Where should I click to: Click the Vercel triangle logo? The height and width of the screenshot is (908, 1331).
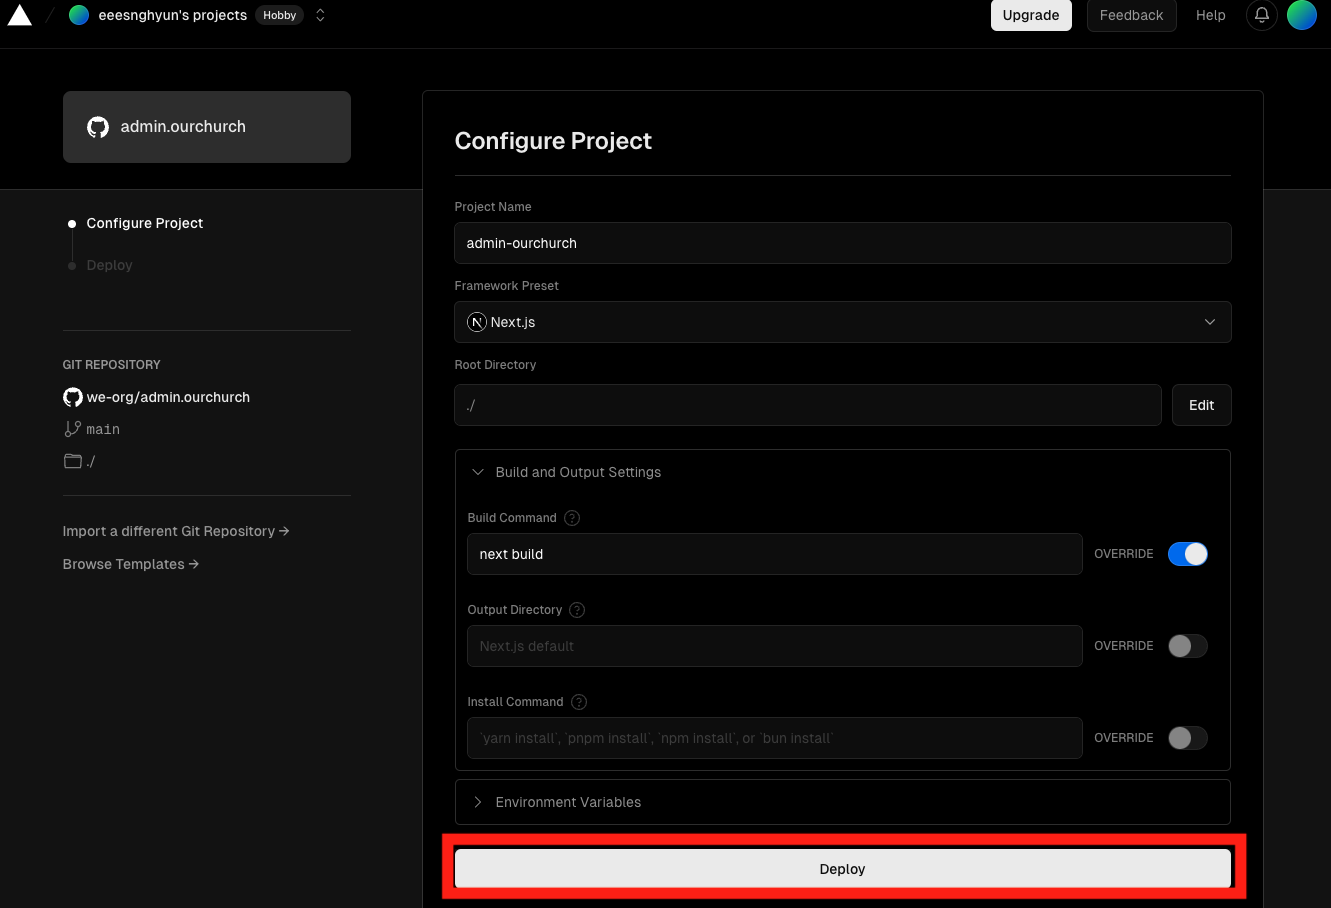coord(20,15)
